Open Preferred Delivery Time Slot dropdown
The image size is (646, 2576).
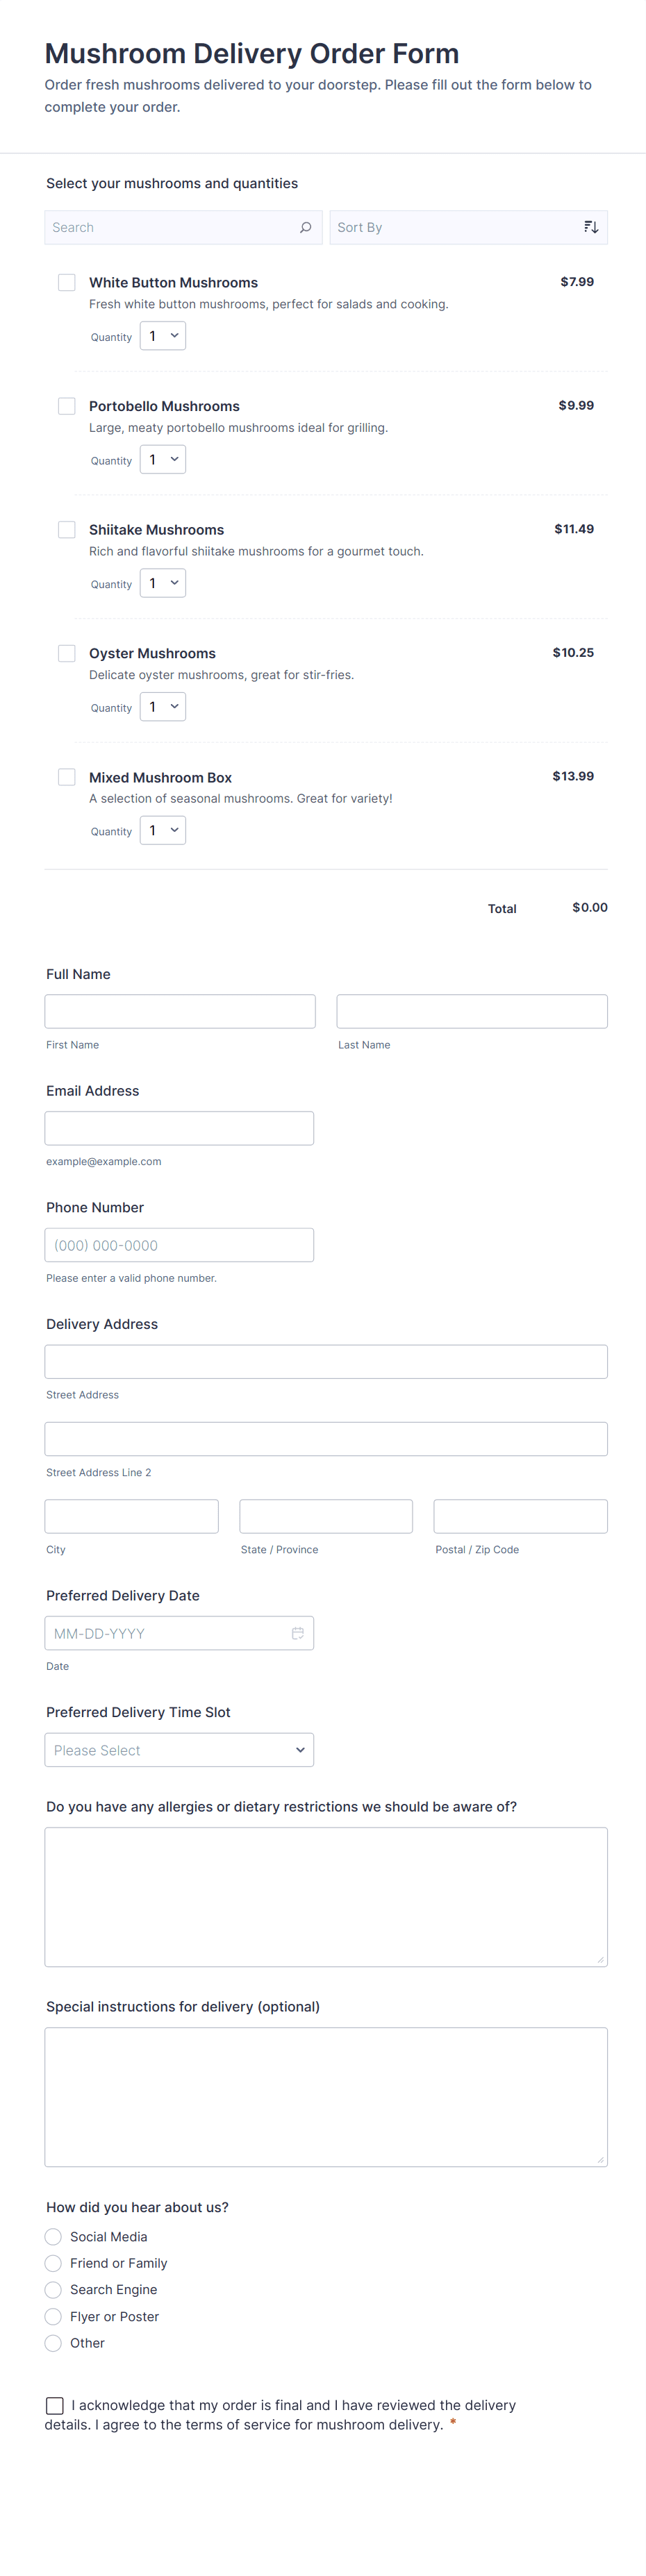(179, 1750)
